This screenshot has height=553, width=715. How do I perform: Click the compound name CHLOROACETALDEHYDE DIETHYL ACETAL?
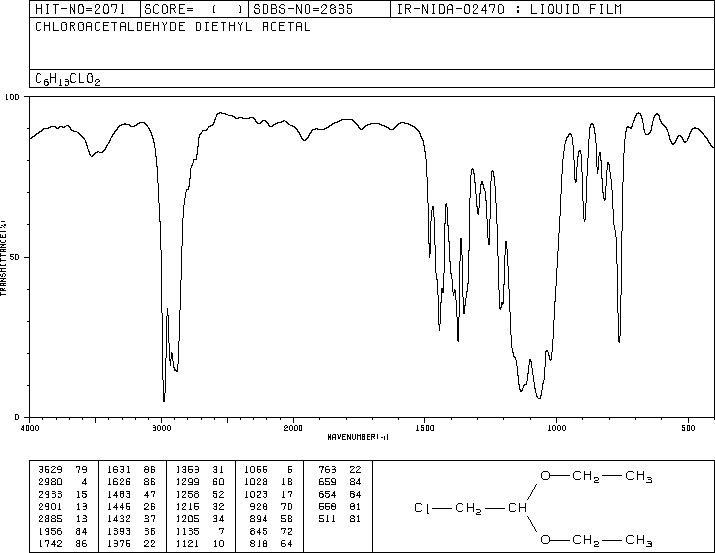[x=173, y=26]
